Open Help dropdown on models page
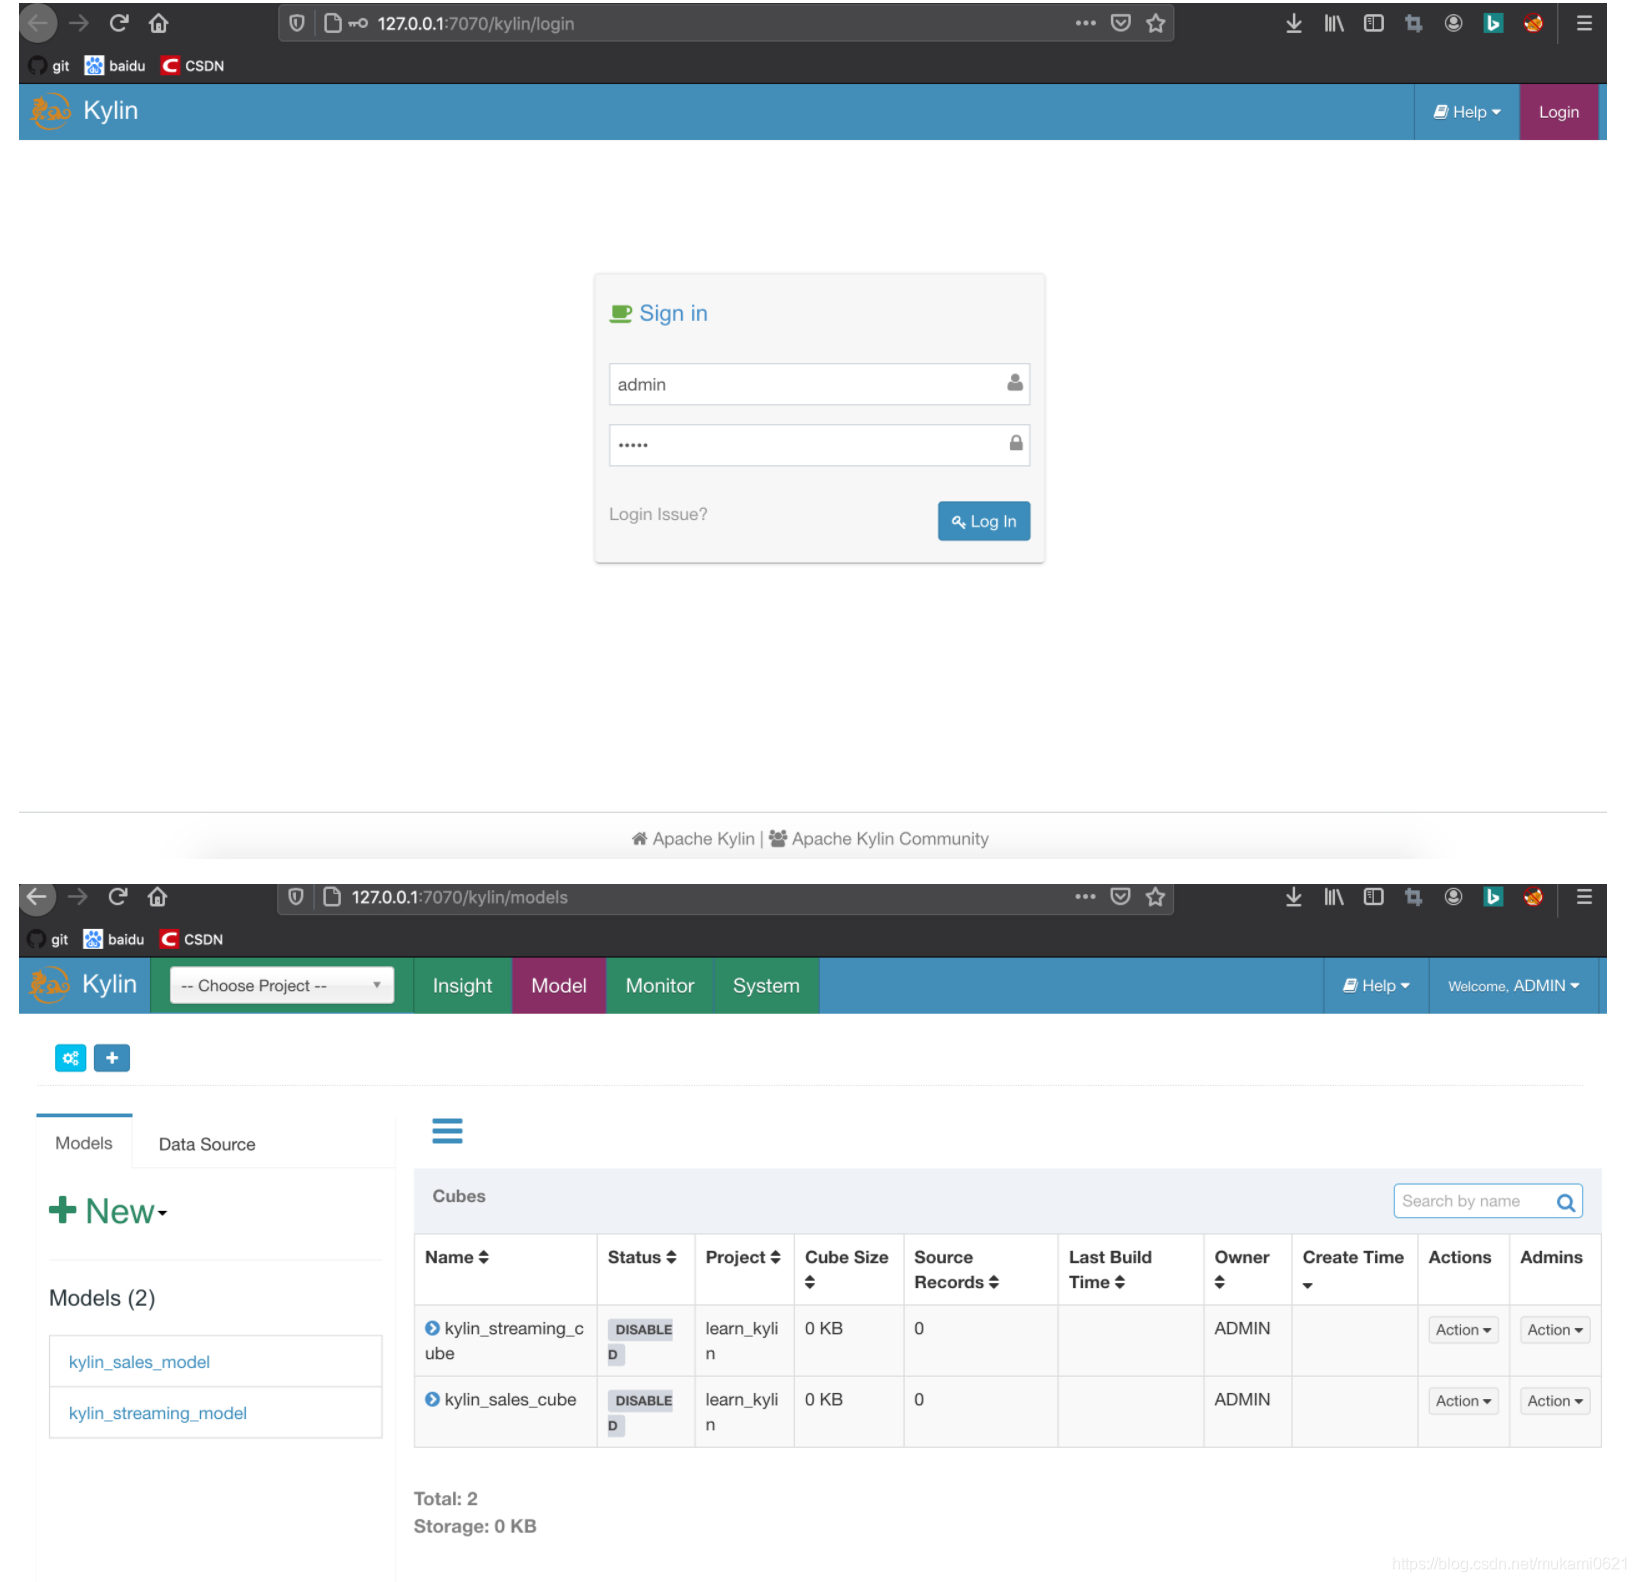Image resolution: width=1636 pixels, height=1582 pixels. point(1376,986)
